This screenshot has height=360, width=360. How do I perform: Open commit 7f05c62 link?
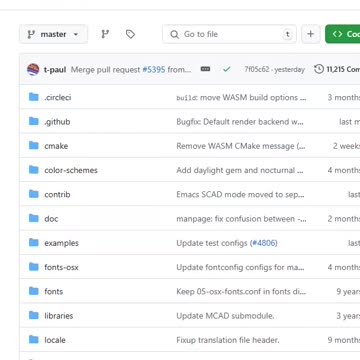pyautogui.click(x=257, y=69)
